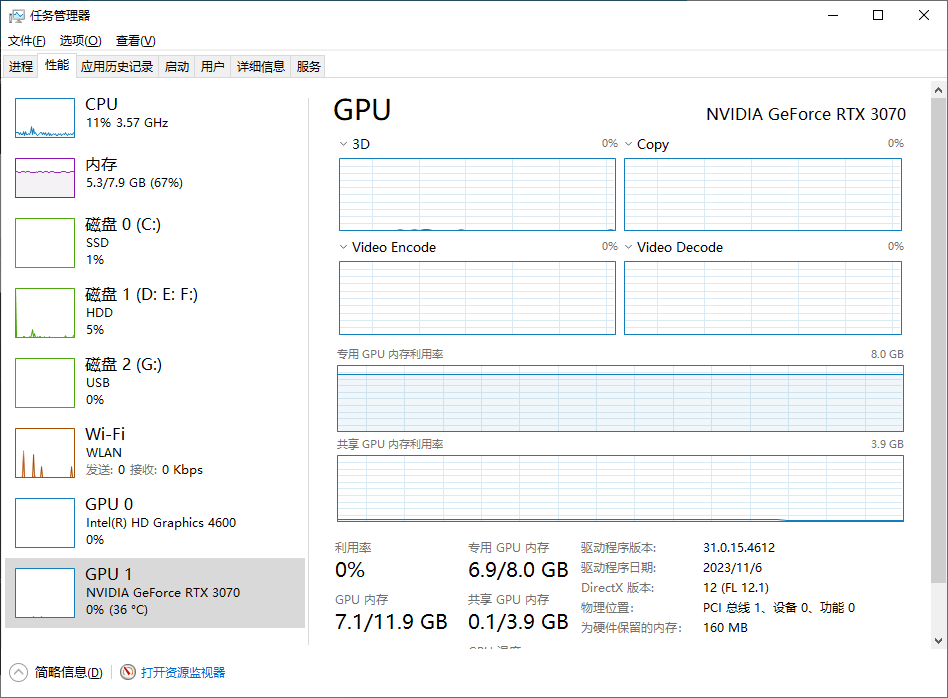This screenshot has width=948, height=698.
Task: Click the 3D engine usage graph
Action: (477, 195)
